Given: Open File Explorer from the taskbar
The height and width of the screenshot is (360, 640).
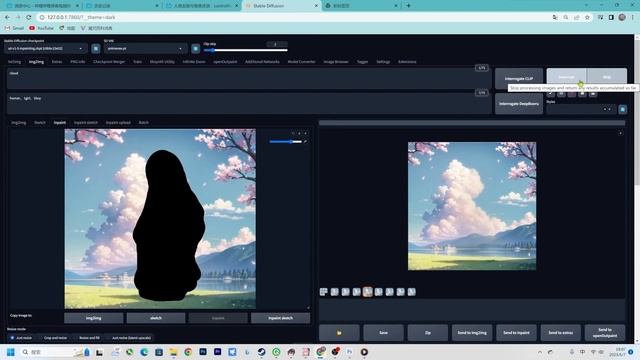Looking at the screenshot, I should click(x=173, y=352).
